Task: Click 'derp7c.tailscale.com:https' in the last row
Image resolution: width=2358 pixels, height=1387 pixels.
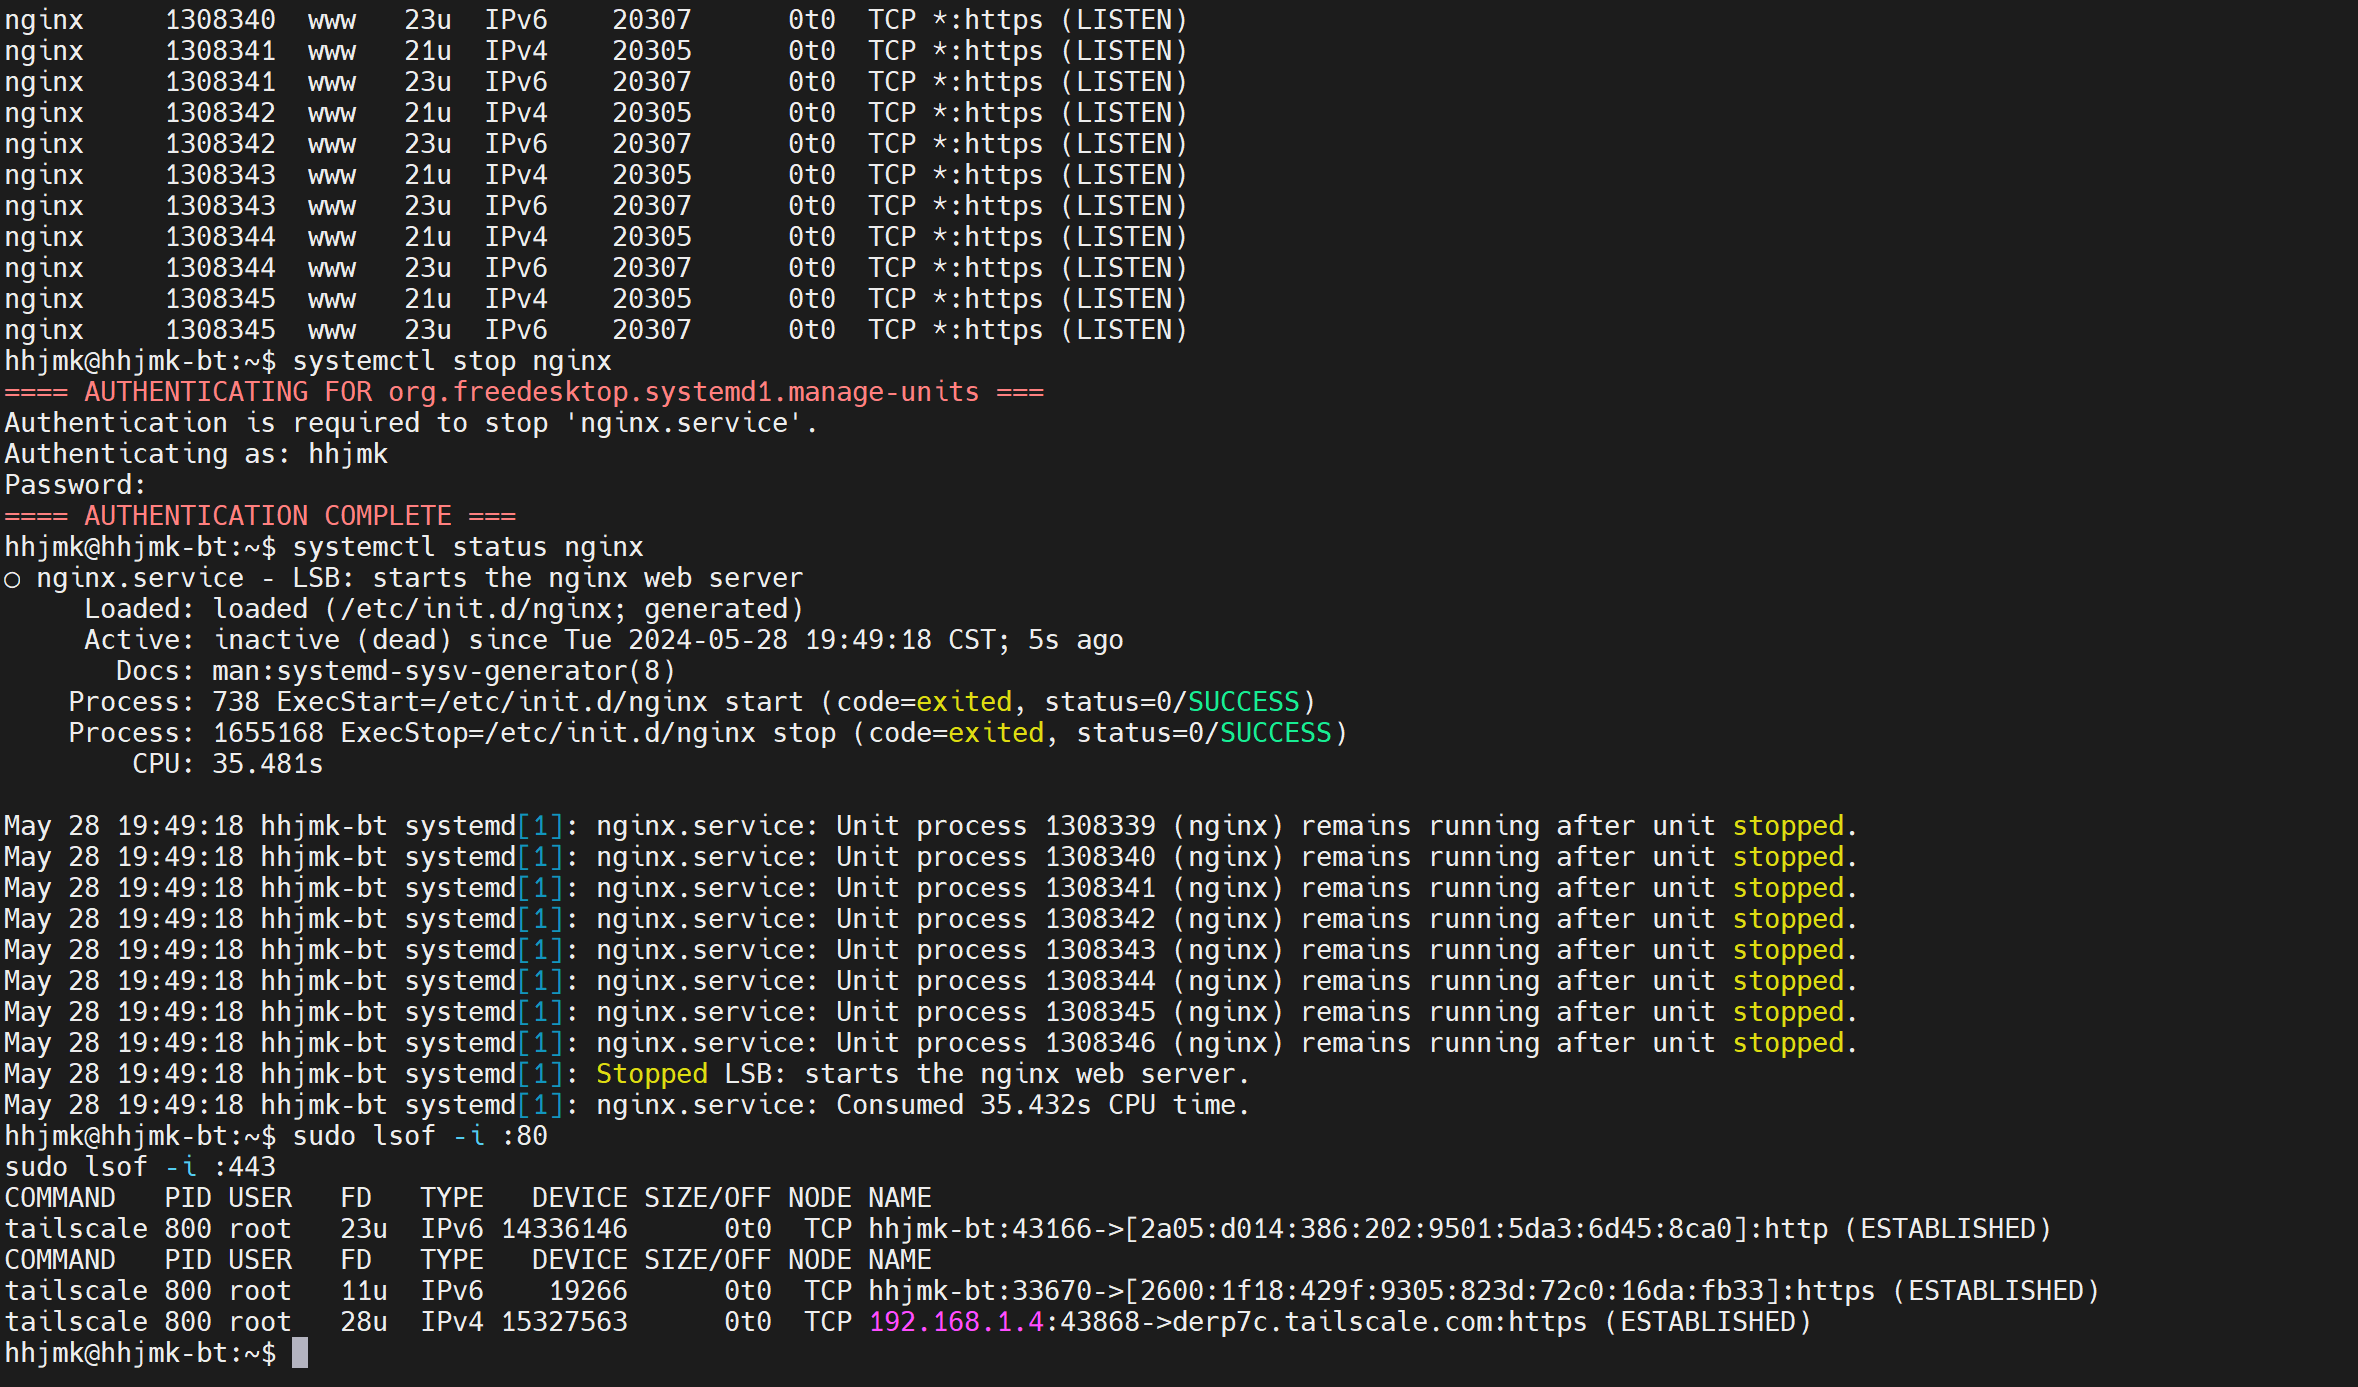Action: [1380, 1322]
